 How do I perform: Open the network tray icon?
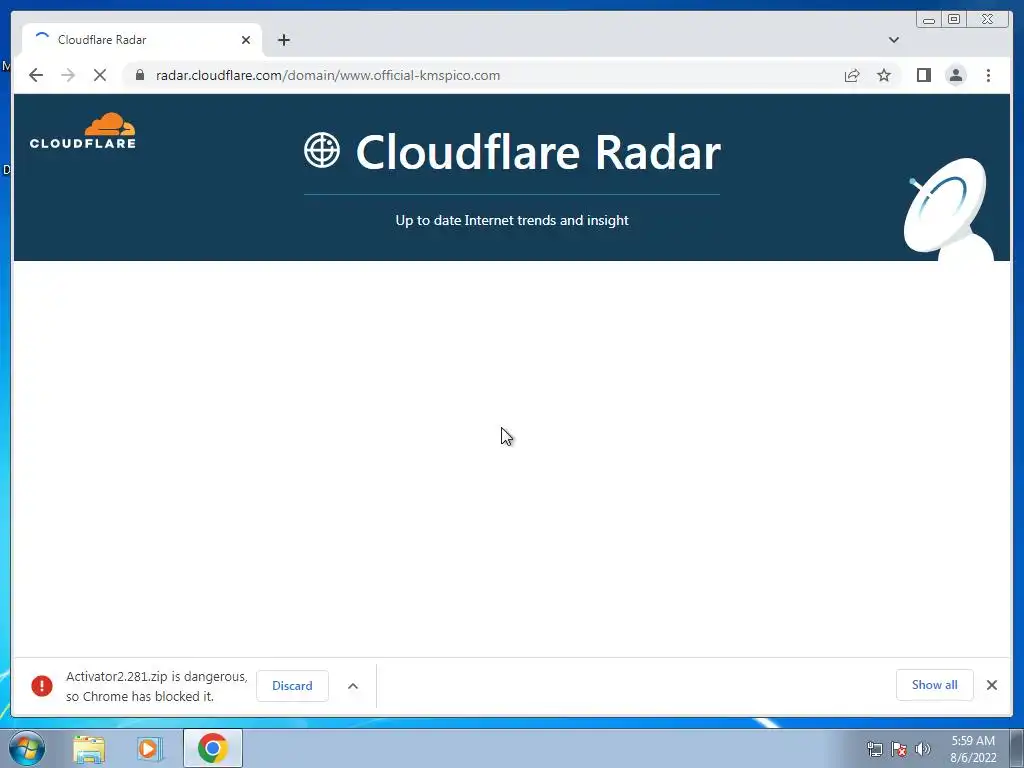click(x=874, y=749)
